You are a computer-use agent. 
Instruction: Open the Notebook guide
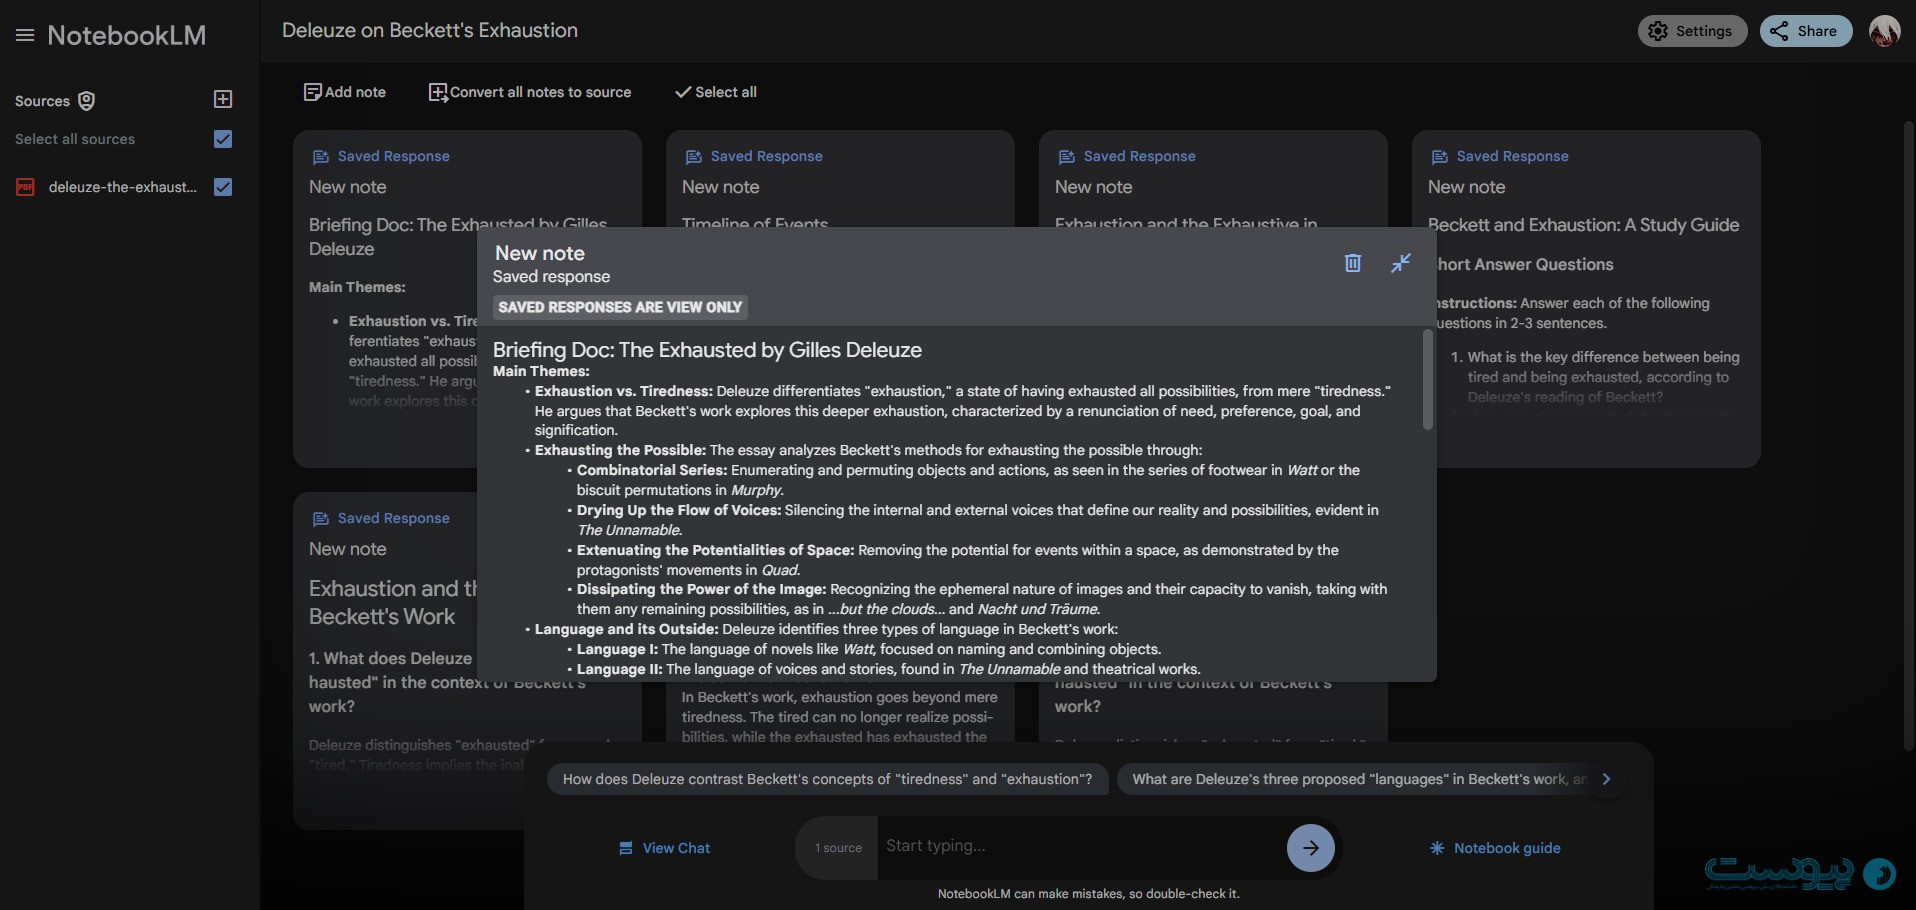1496,848
